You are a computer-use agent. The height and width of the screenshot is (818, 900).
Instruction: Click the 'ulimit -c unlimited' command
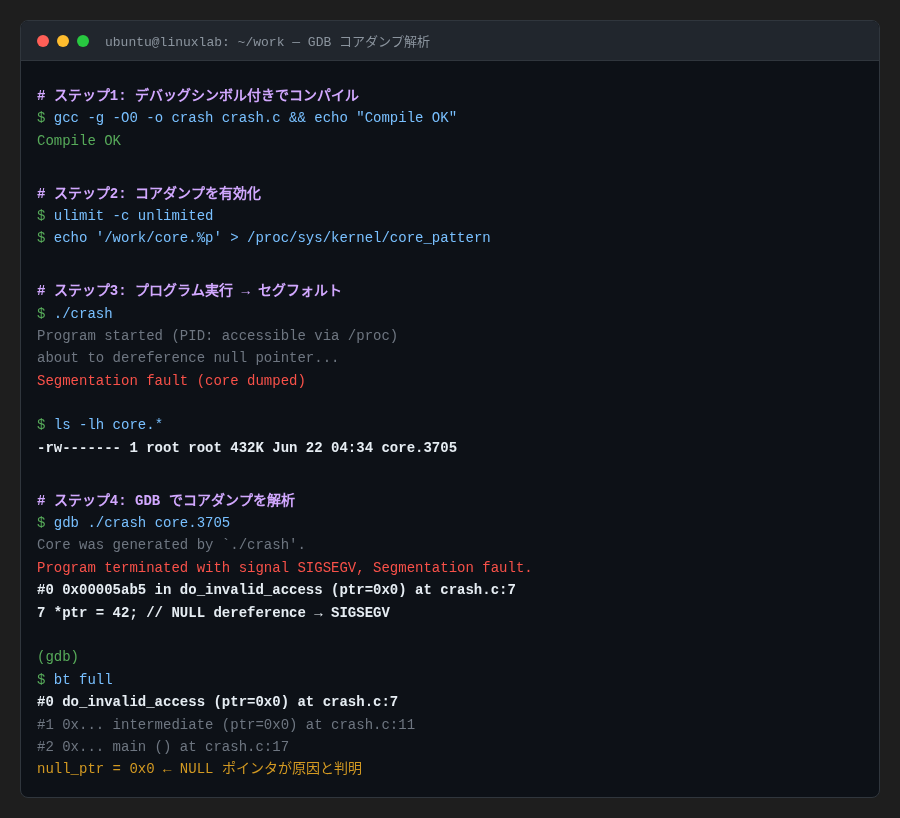(x=125, y=216)
